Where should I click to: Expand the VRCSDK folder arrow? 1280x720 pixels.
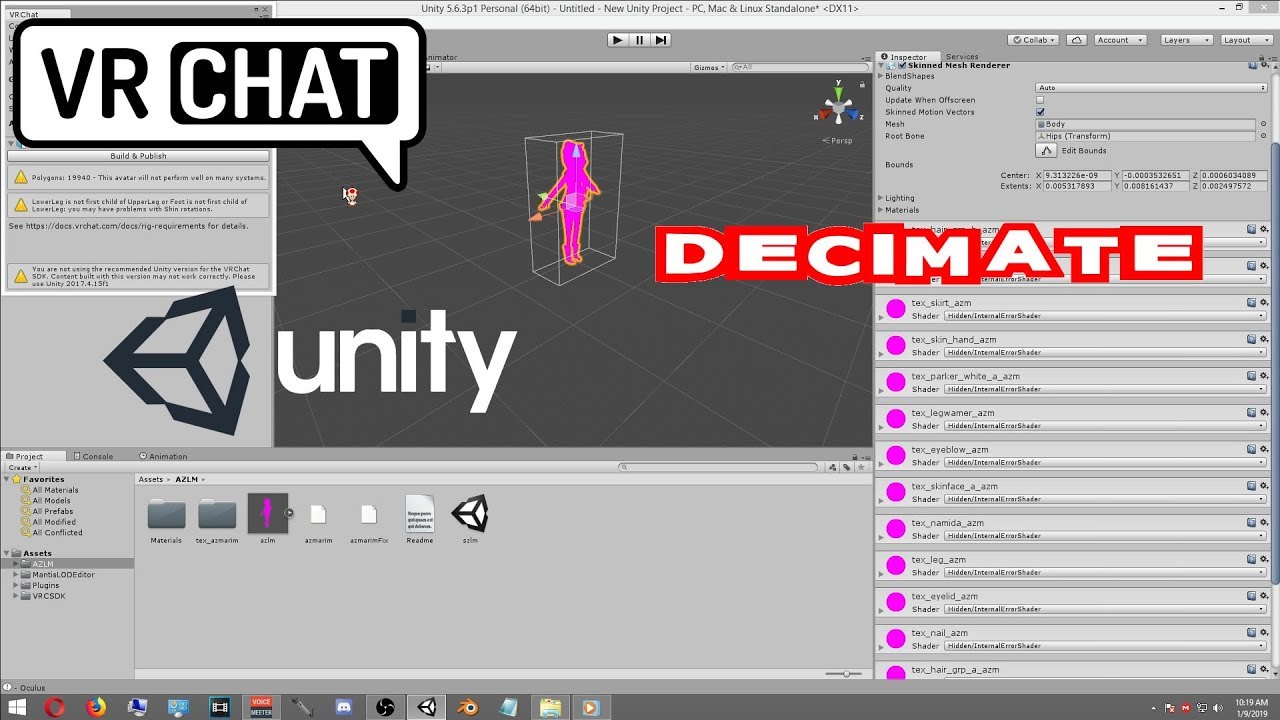(17, 596)
